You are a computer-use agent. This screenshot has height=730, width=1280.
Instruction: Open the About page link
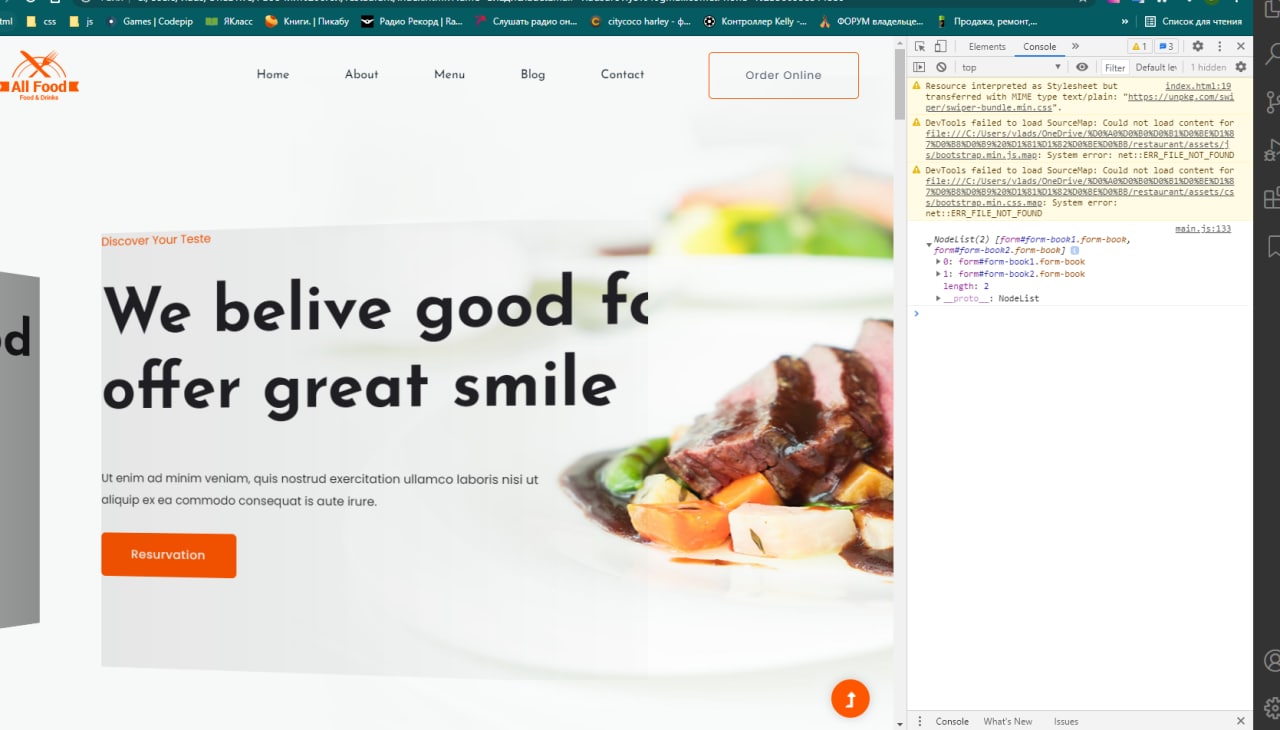(x=361, y=74)
